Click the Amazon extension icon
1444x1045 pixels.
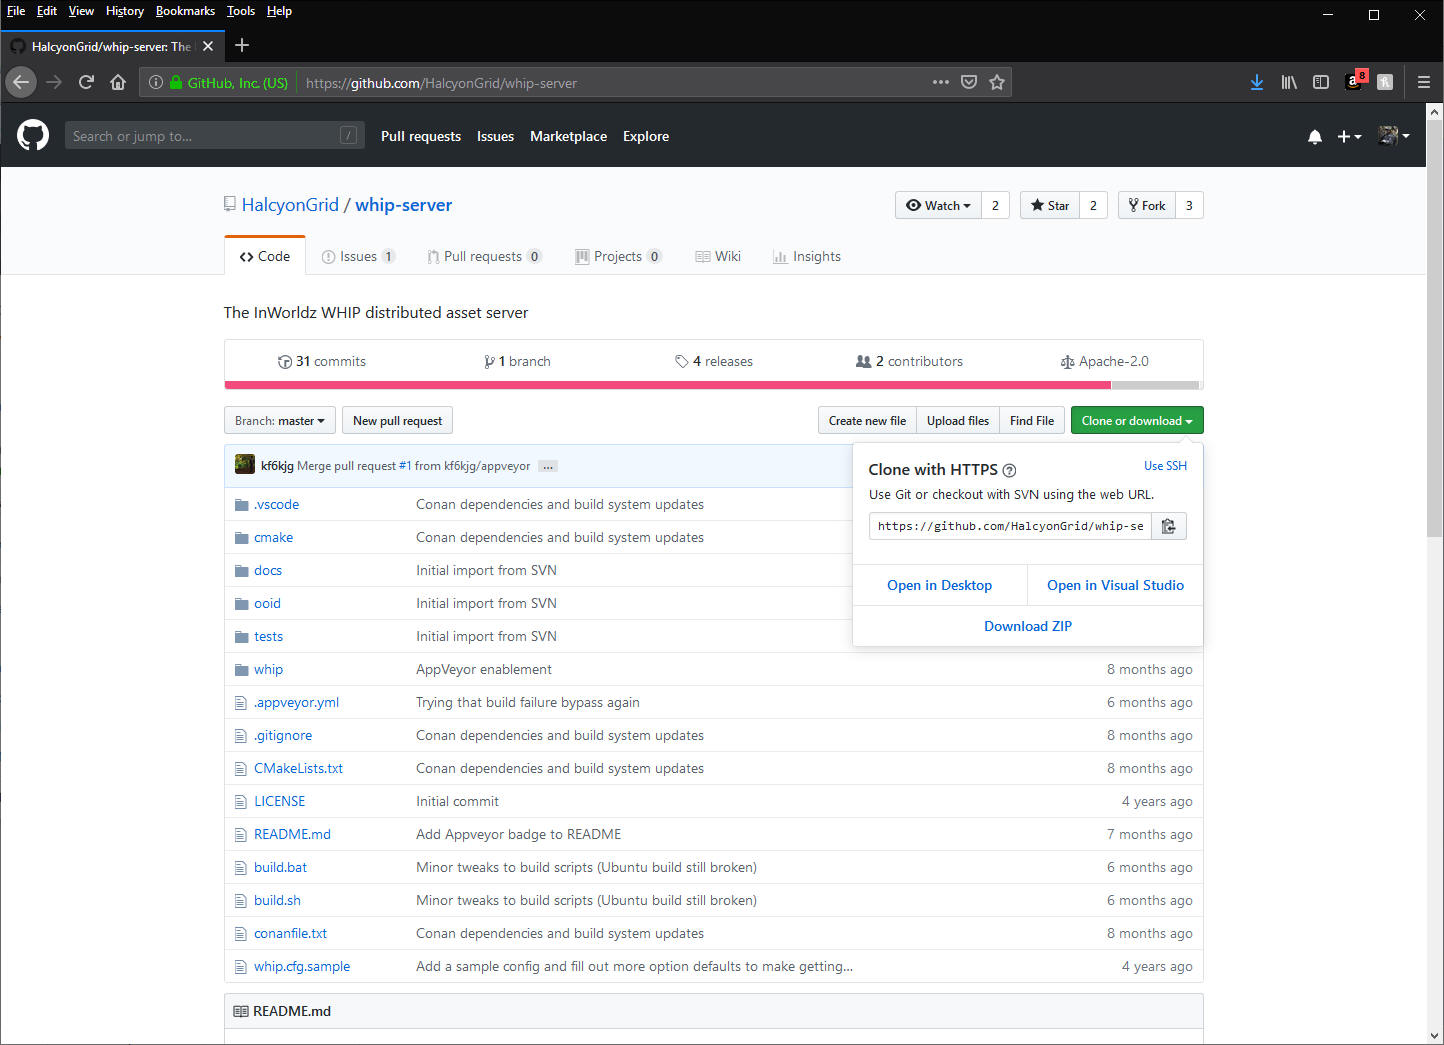coord(1355,81)
